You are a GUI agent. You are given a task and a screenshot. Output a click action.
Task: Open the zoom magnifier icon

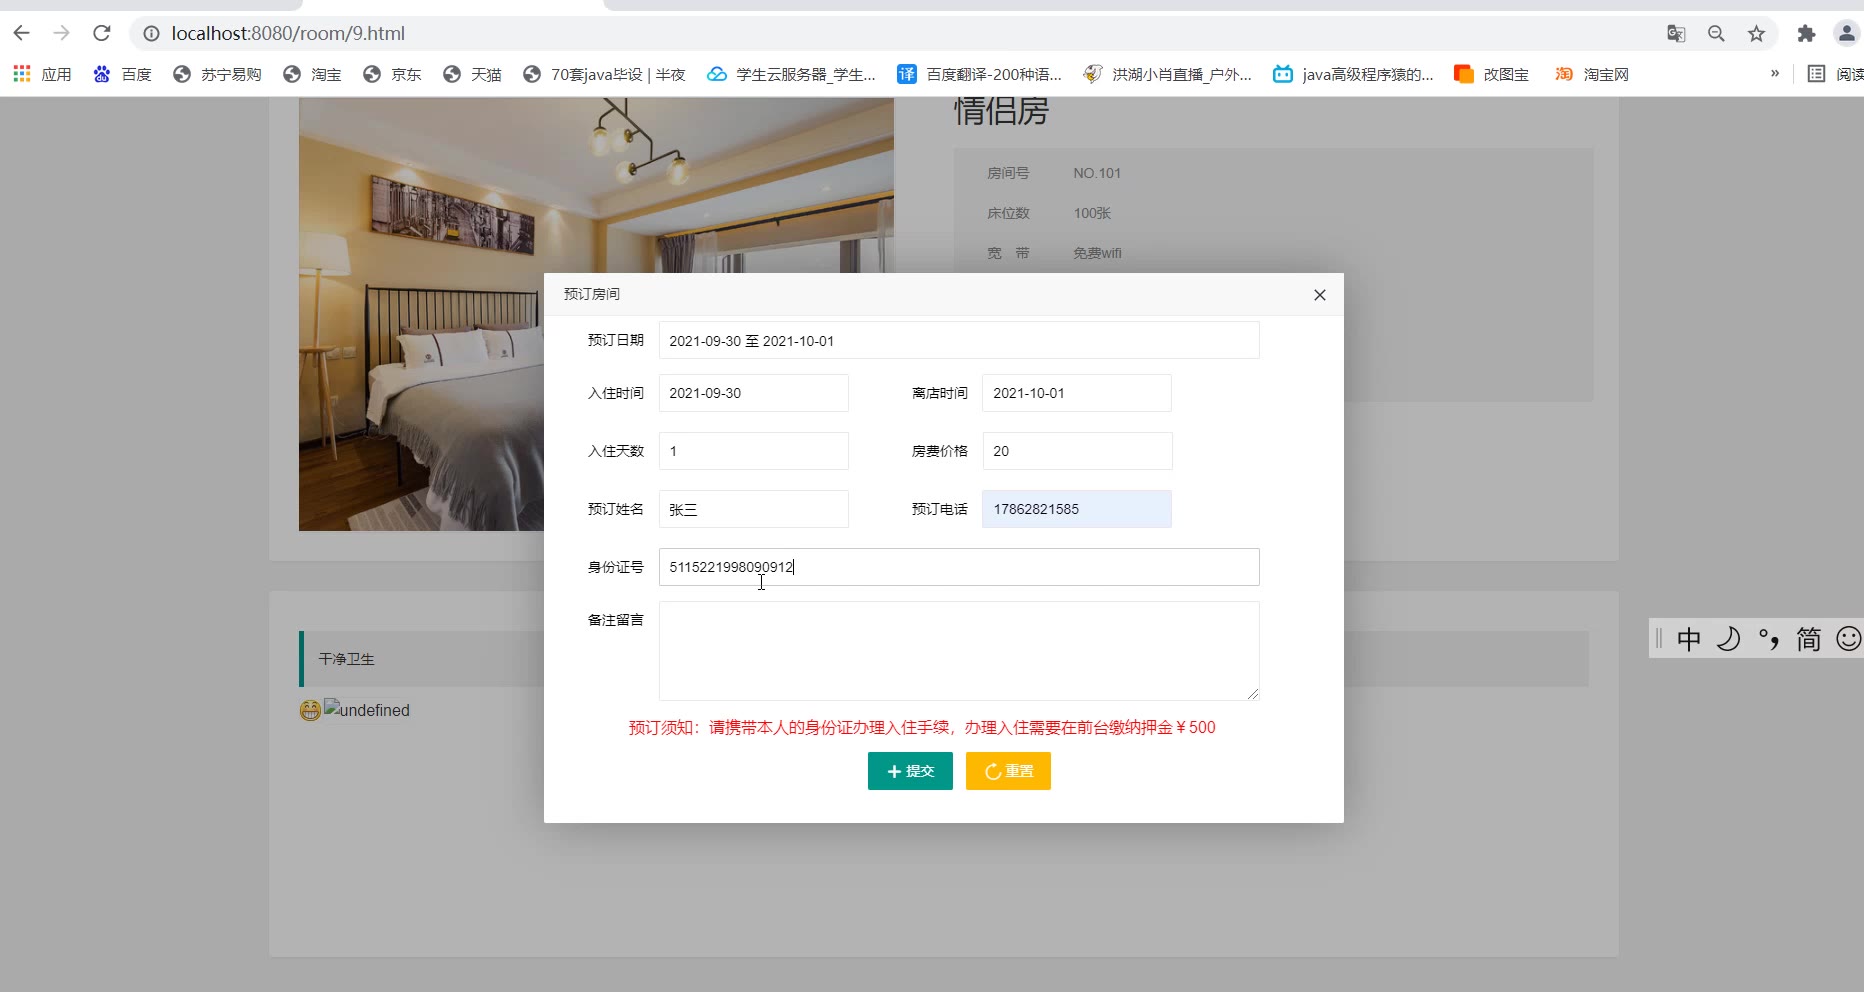tap(1716, 33)
